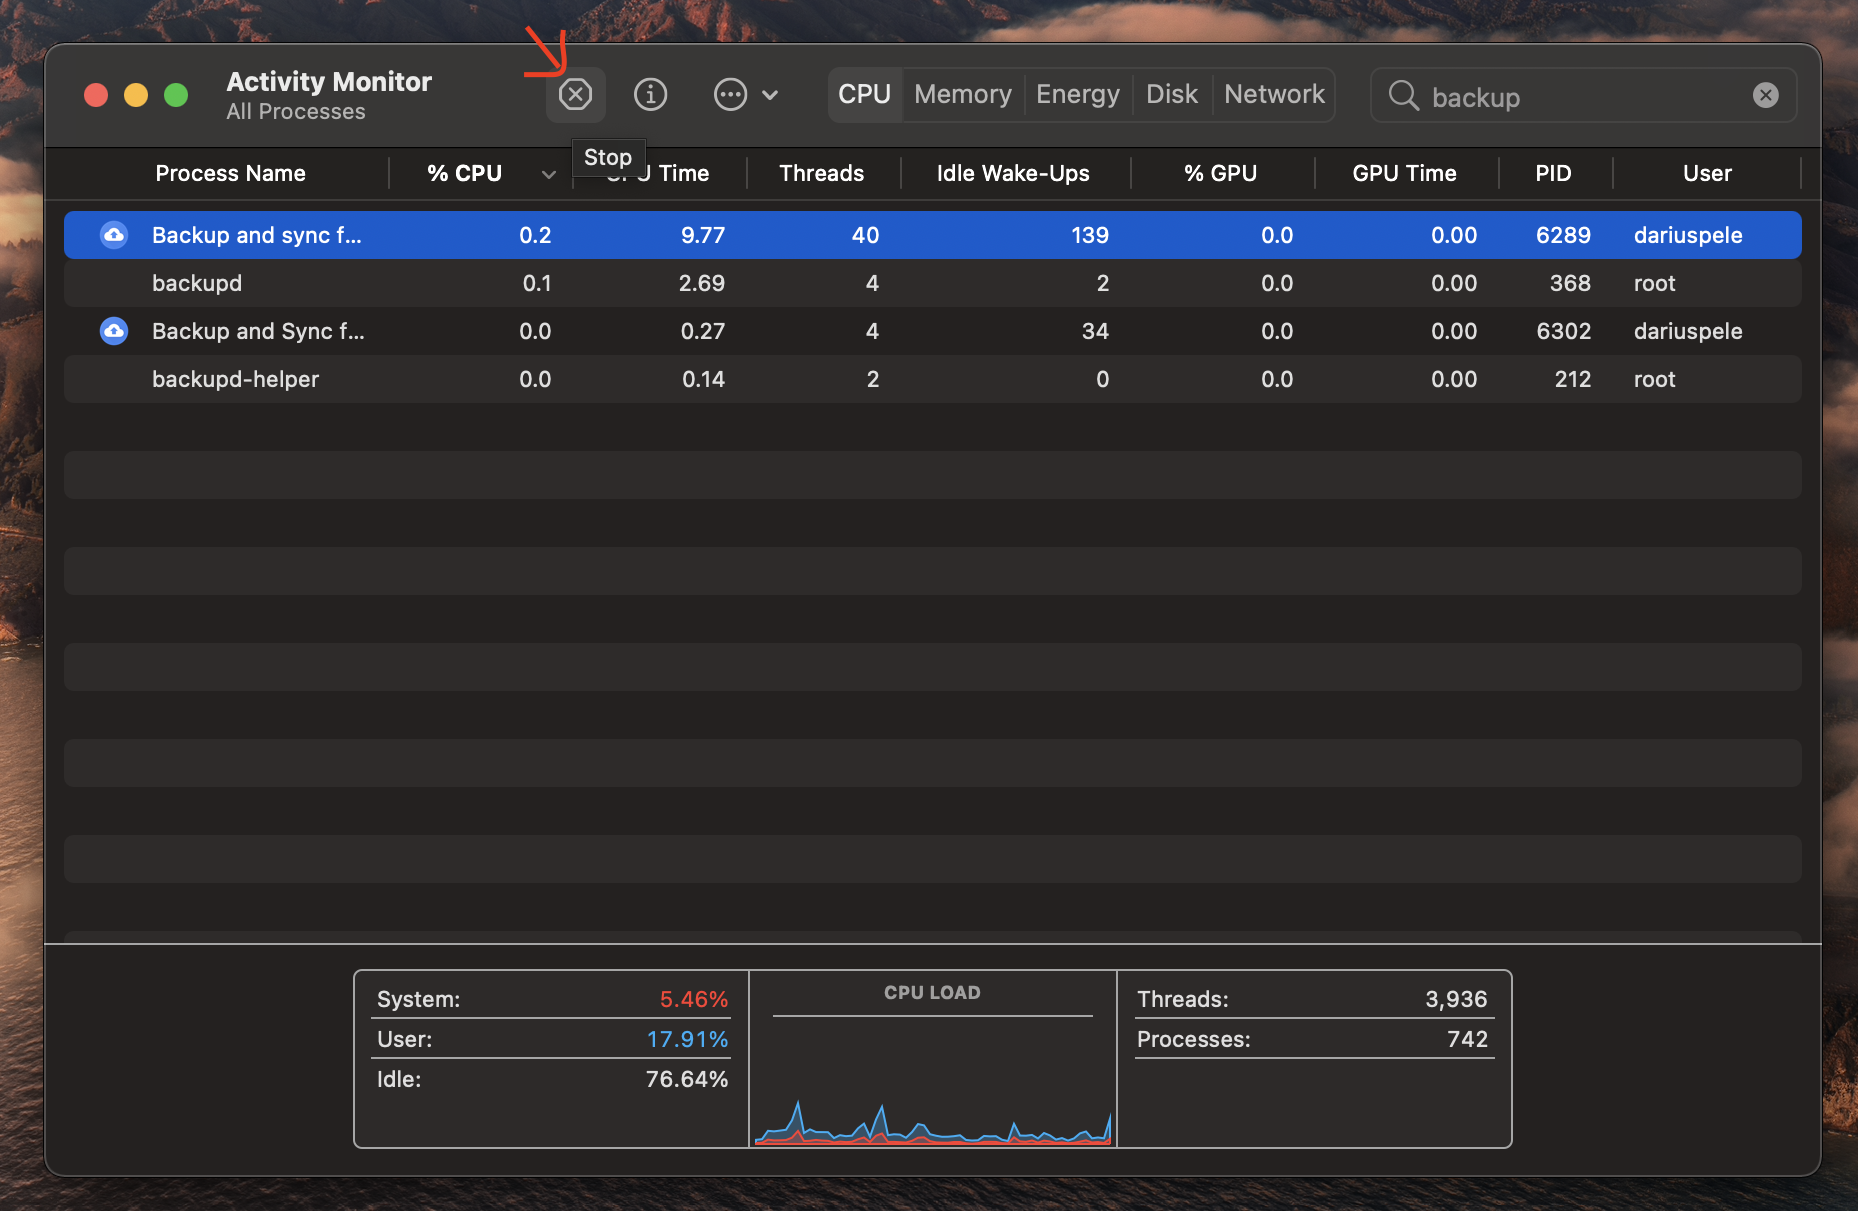
Task: Show the Disk tab
Action: click(1172, 95)
